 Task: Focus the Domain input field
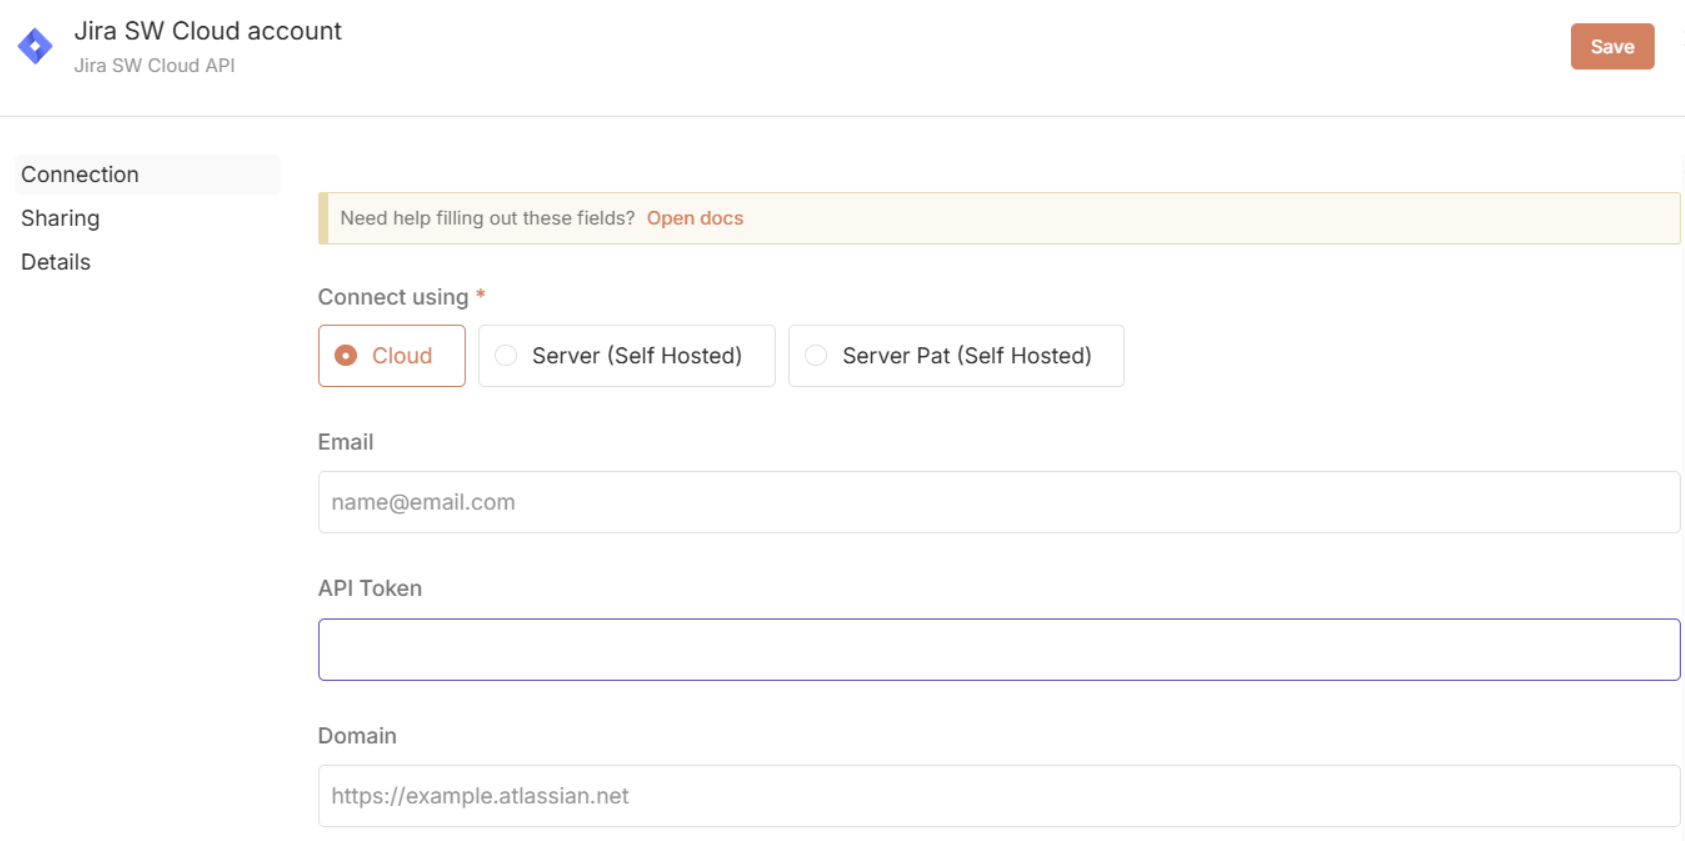999,796
